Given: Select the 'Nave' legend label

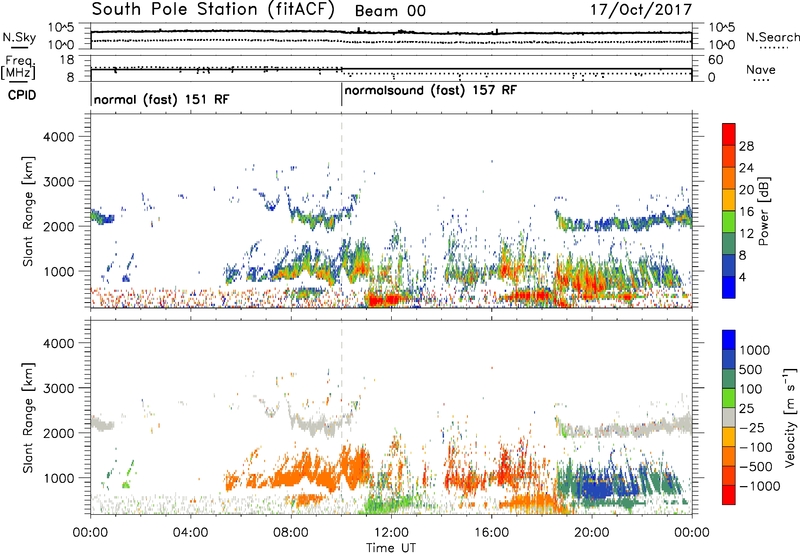Looking at the screenshot, I should pos(761,69).
